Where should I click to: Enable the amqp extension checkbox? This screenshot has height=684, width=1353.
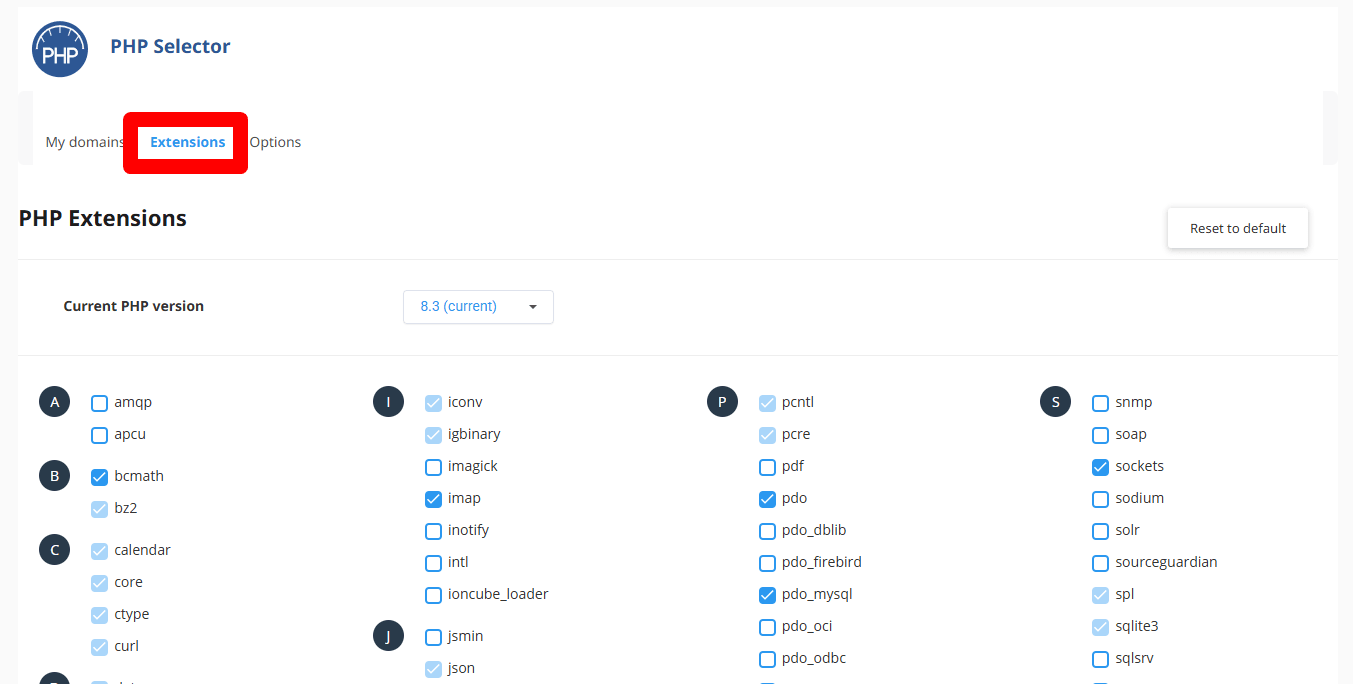[x=99, y=404]
